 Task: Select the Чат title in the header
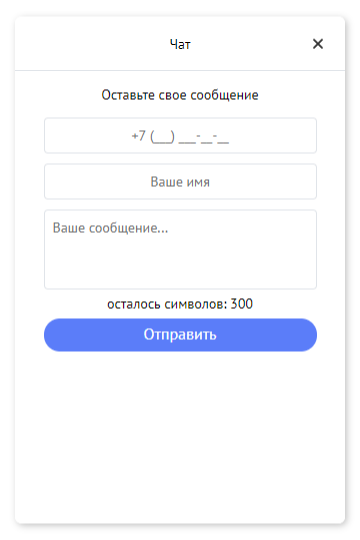click(x=180, y=44)
